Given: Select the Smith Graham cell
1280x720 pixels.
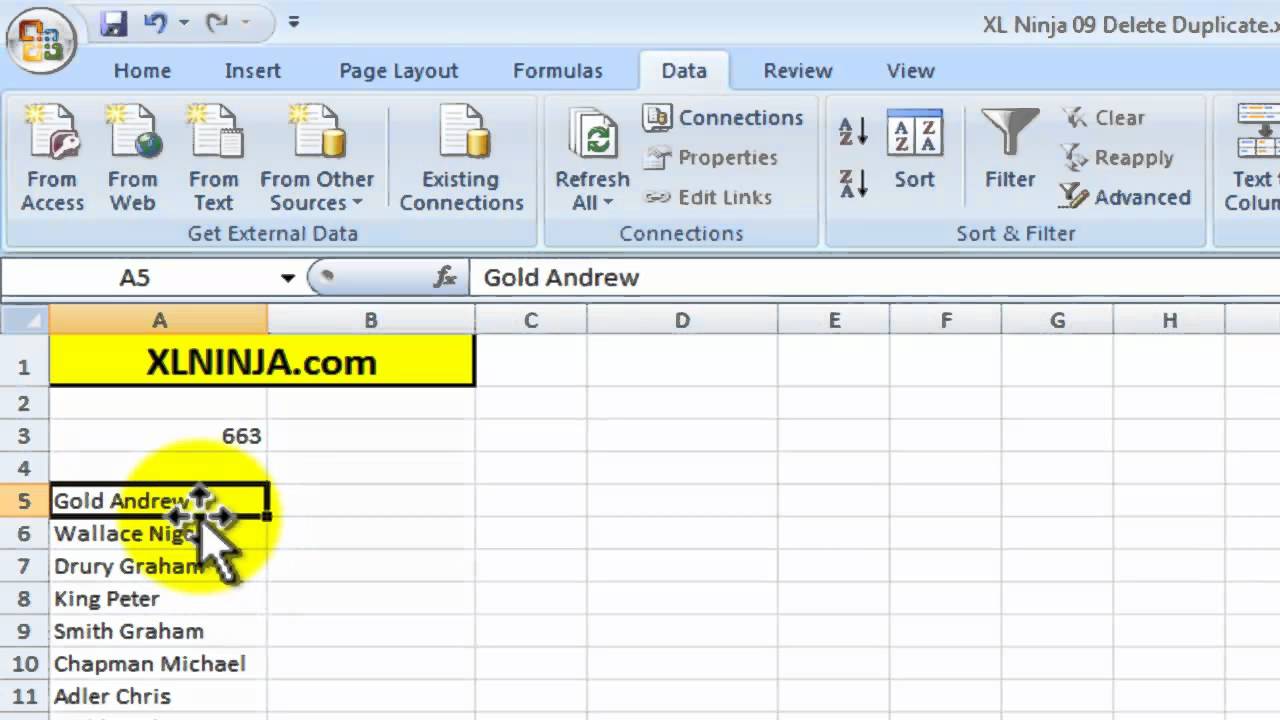Looking at the screenshot, I should coord(159,631).
